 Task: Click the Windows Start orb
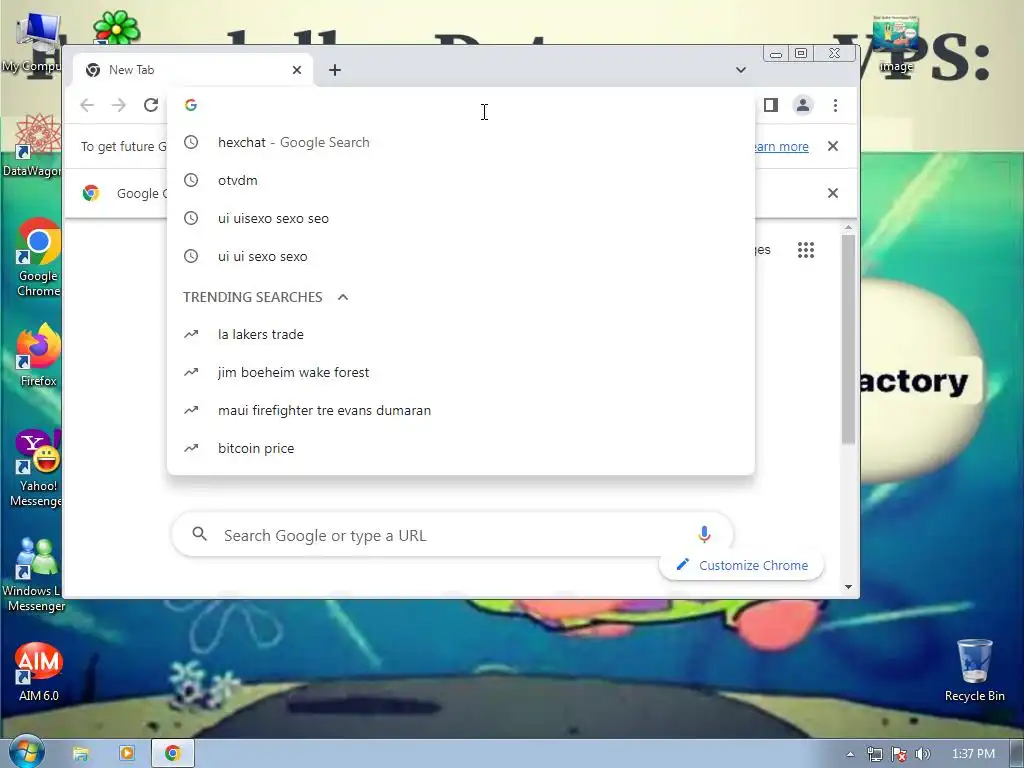point(25,752)
